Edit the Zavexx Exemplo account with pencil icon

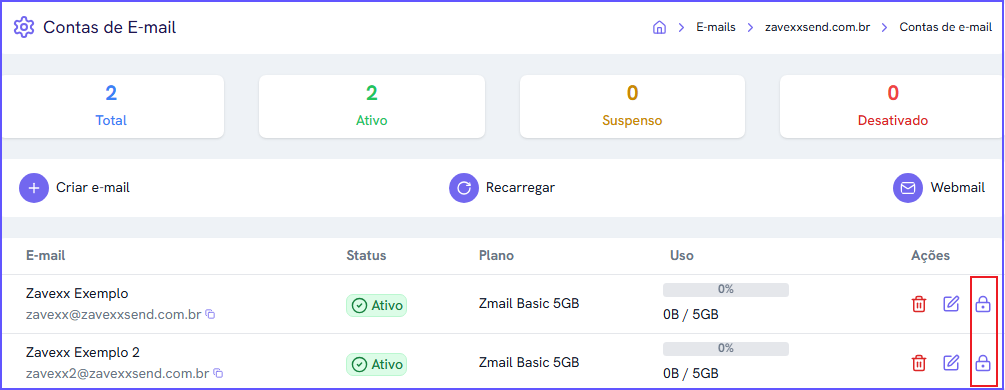click(951, 304)
